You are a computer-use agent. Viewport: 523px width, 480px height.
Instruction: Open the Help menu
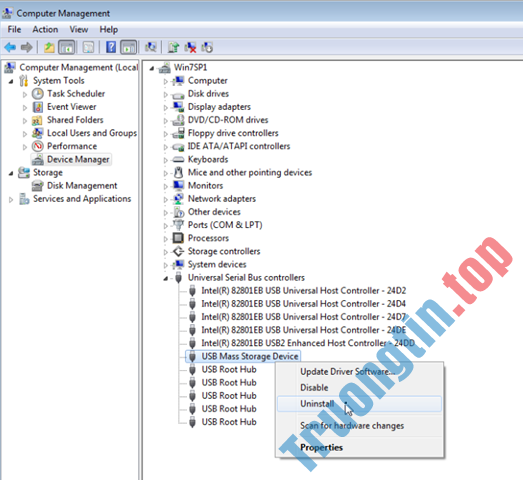tap(108, 29)
